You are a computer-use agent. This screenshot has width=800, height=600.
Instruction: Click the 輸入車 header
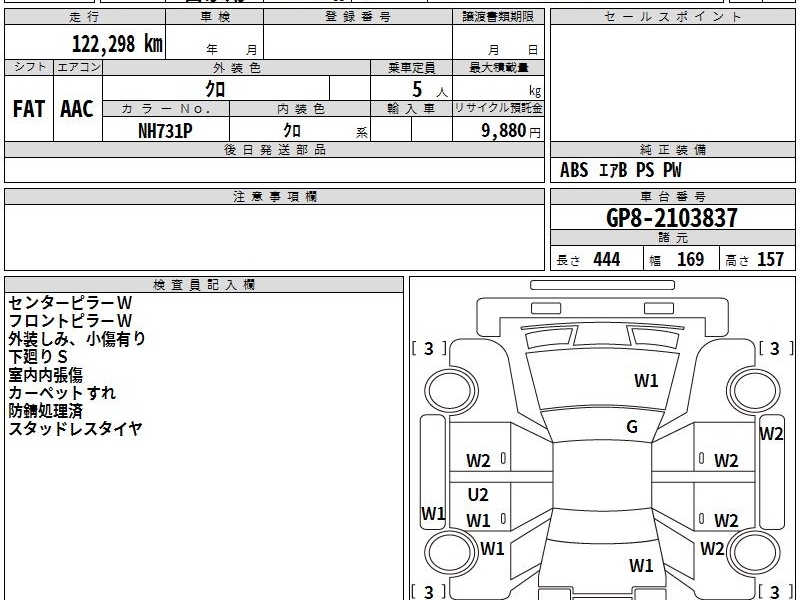click(411, 109)
